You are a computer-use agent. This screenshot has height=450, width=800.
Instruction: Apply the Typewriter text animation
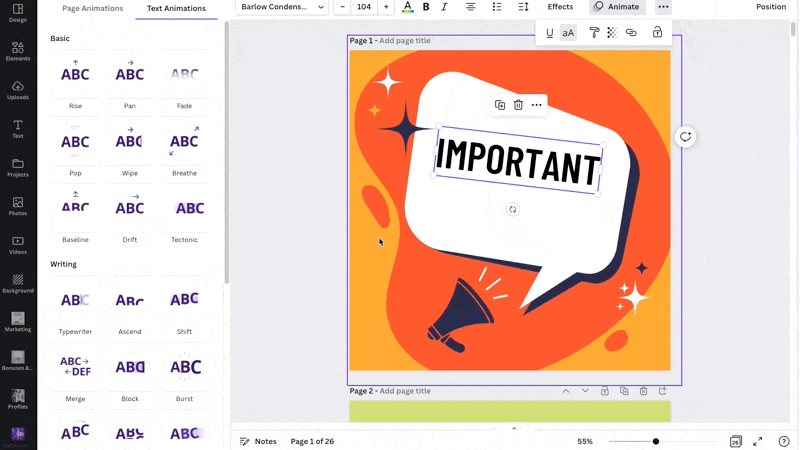point(76,306)
